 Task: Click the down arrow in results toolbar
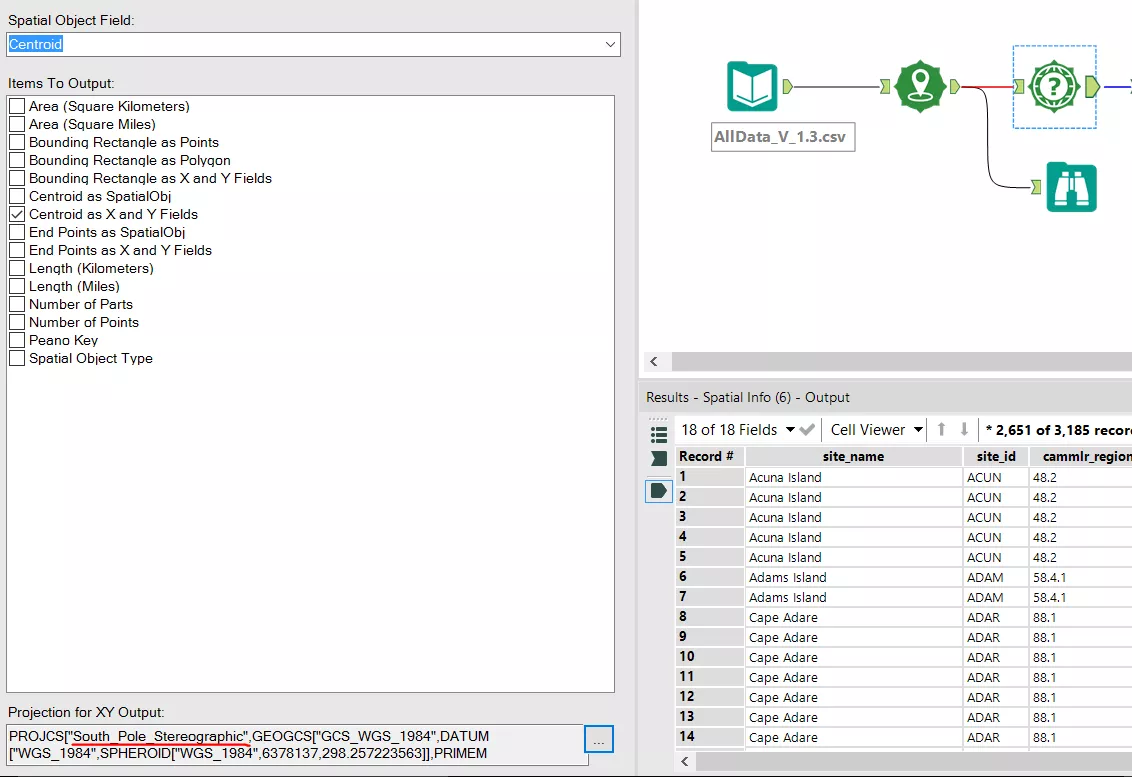pyautogui.click(x=964, y=430)
